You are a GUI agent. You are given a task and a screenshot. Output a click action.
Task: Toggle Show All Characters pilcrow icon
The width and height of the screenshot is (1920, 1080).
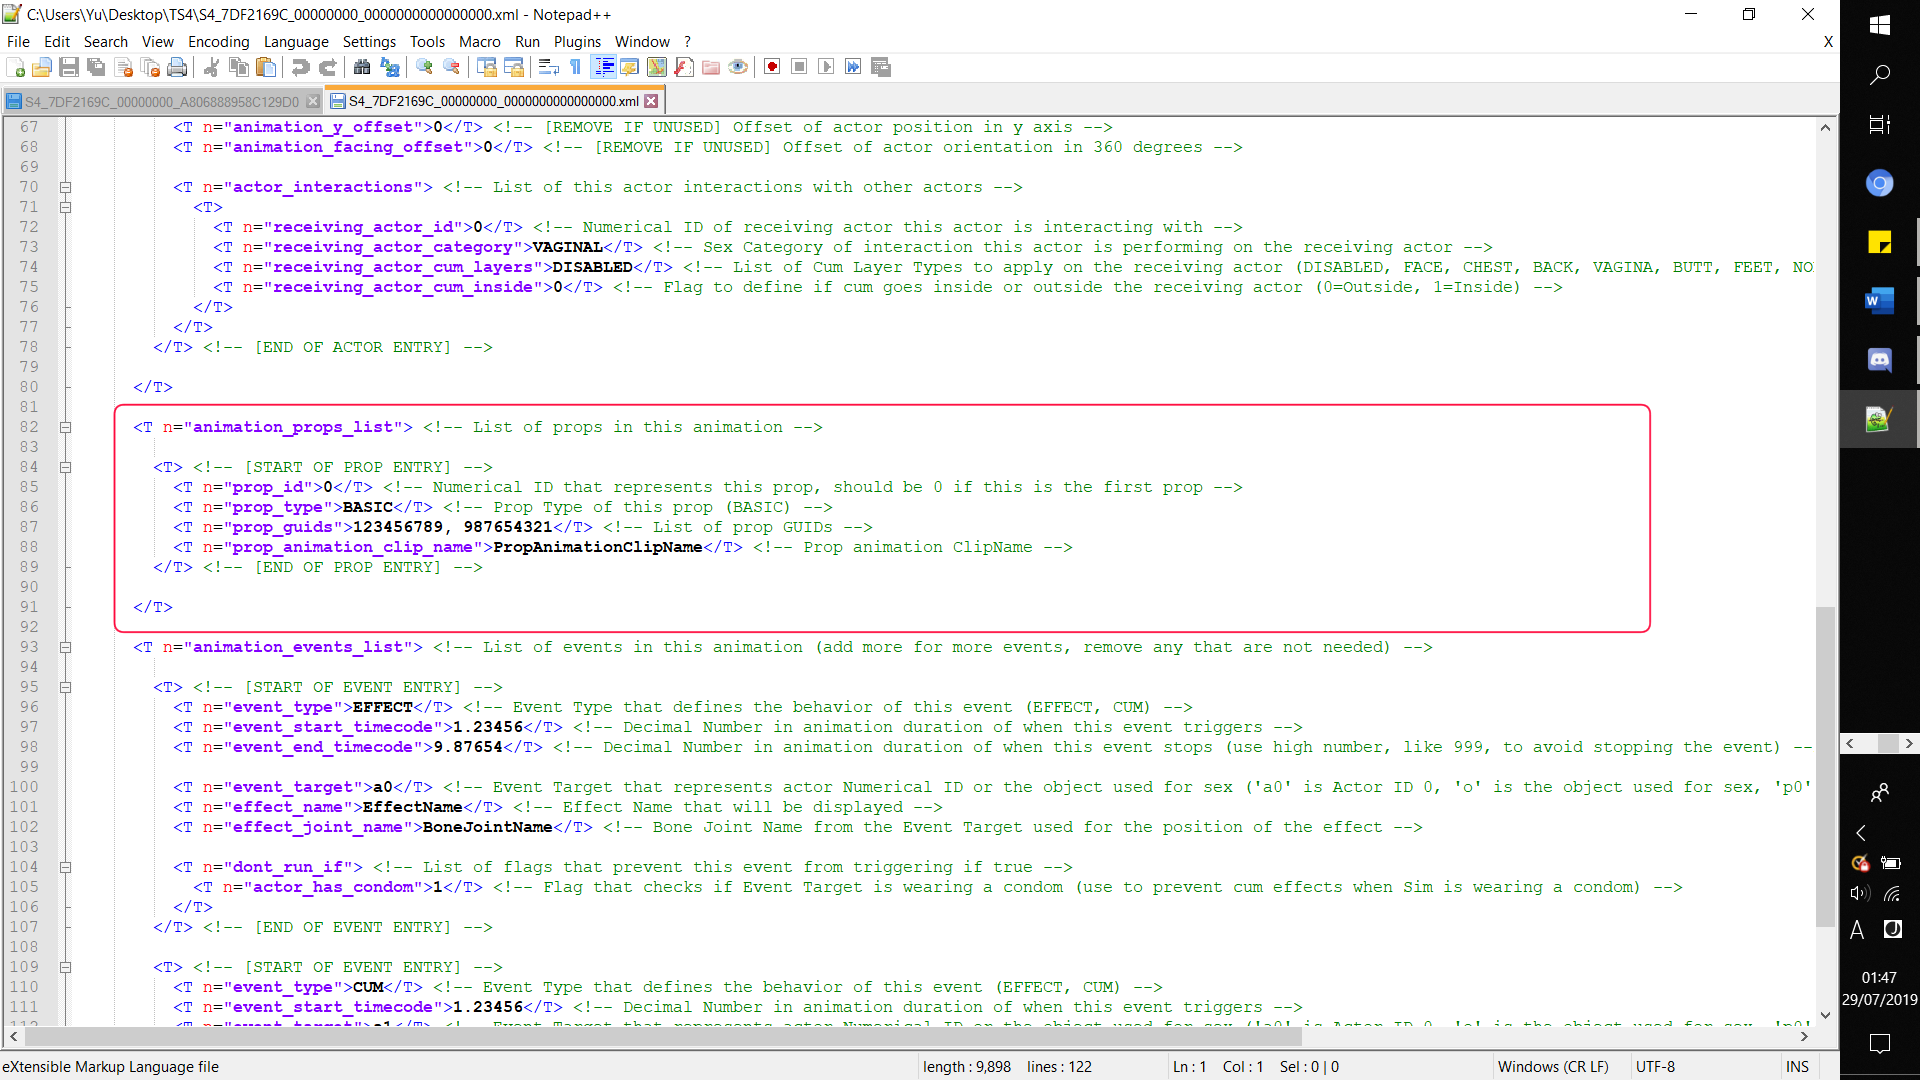575,67
